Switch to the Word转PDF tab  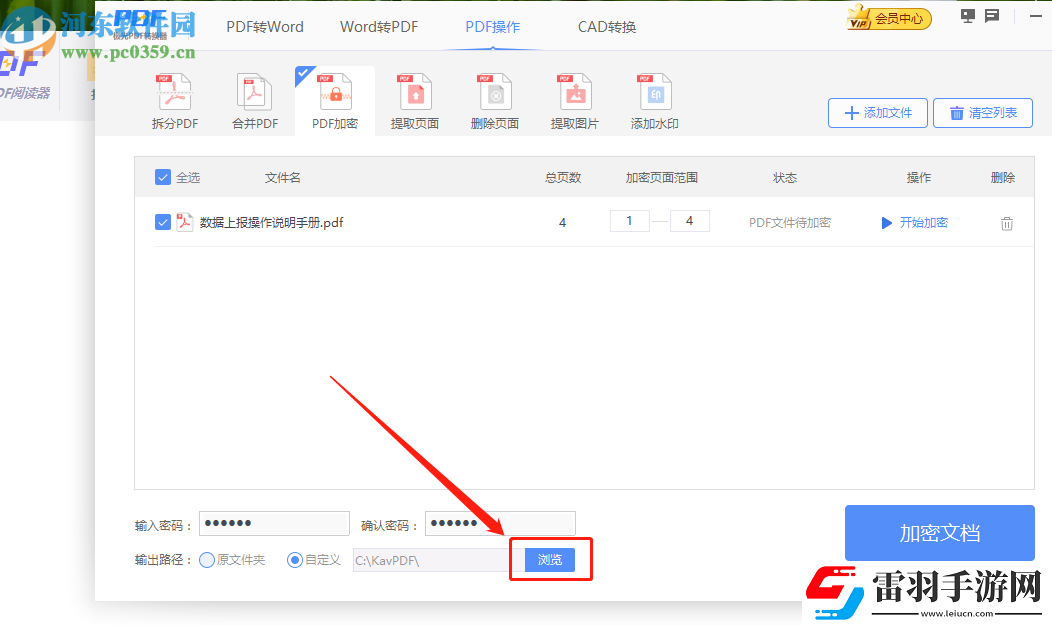point(379,27)
